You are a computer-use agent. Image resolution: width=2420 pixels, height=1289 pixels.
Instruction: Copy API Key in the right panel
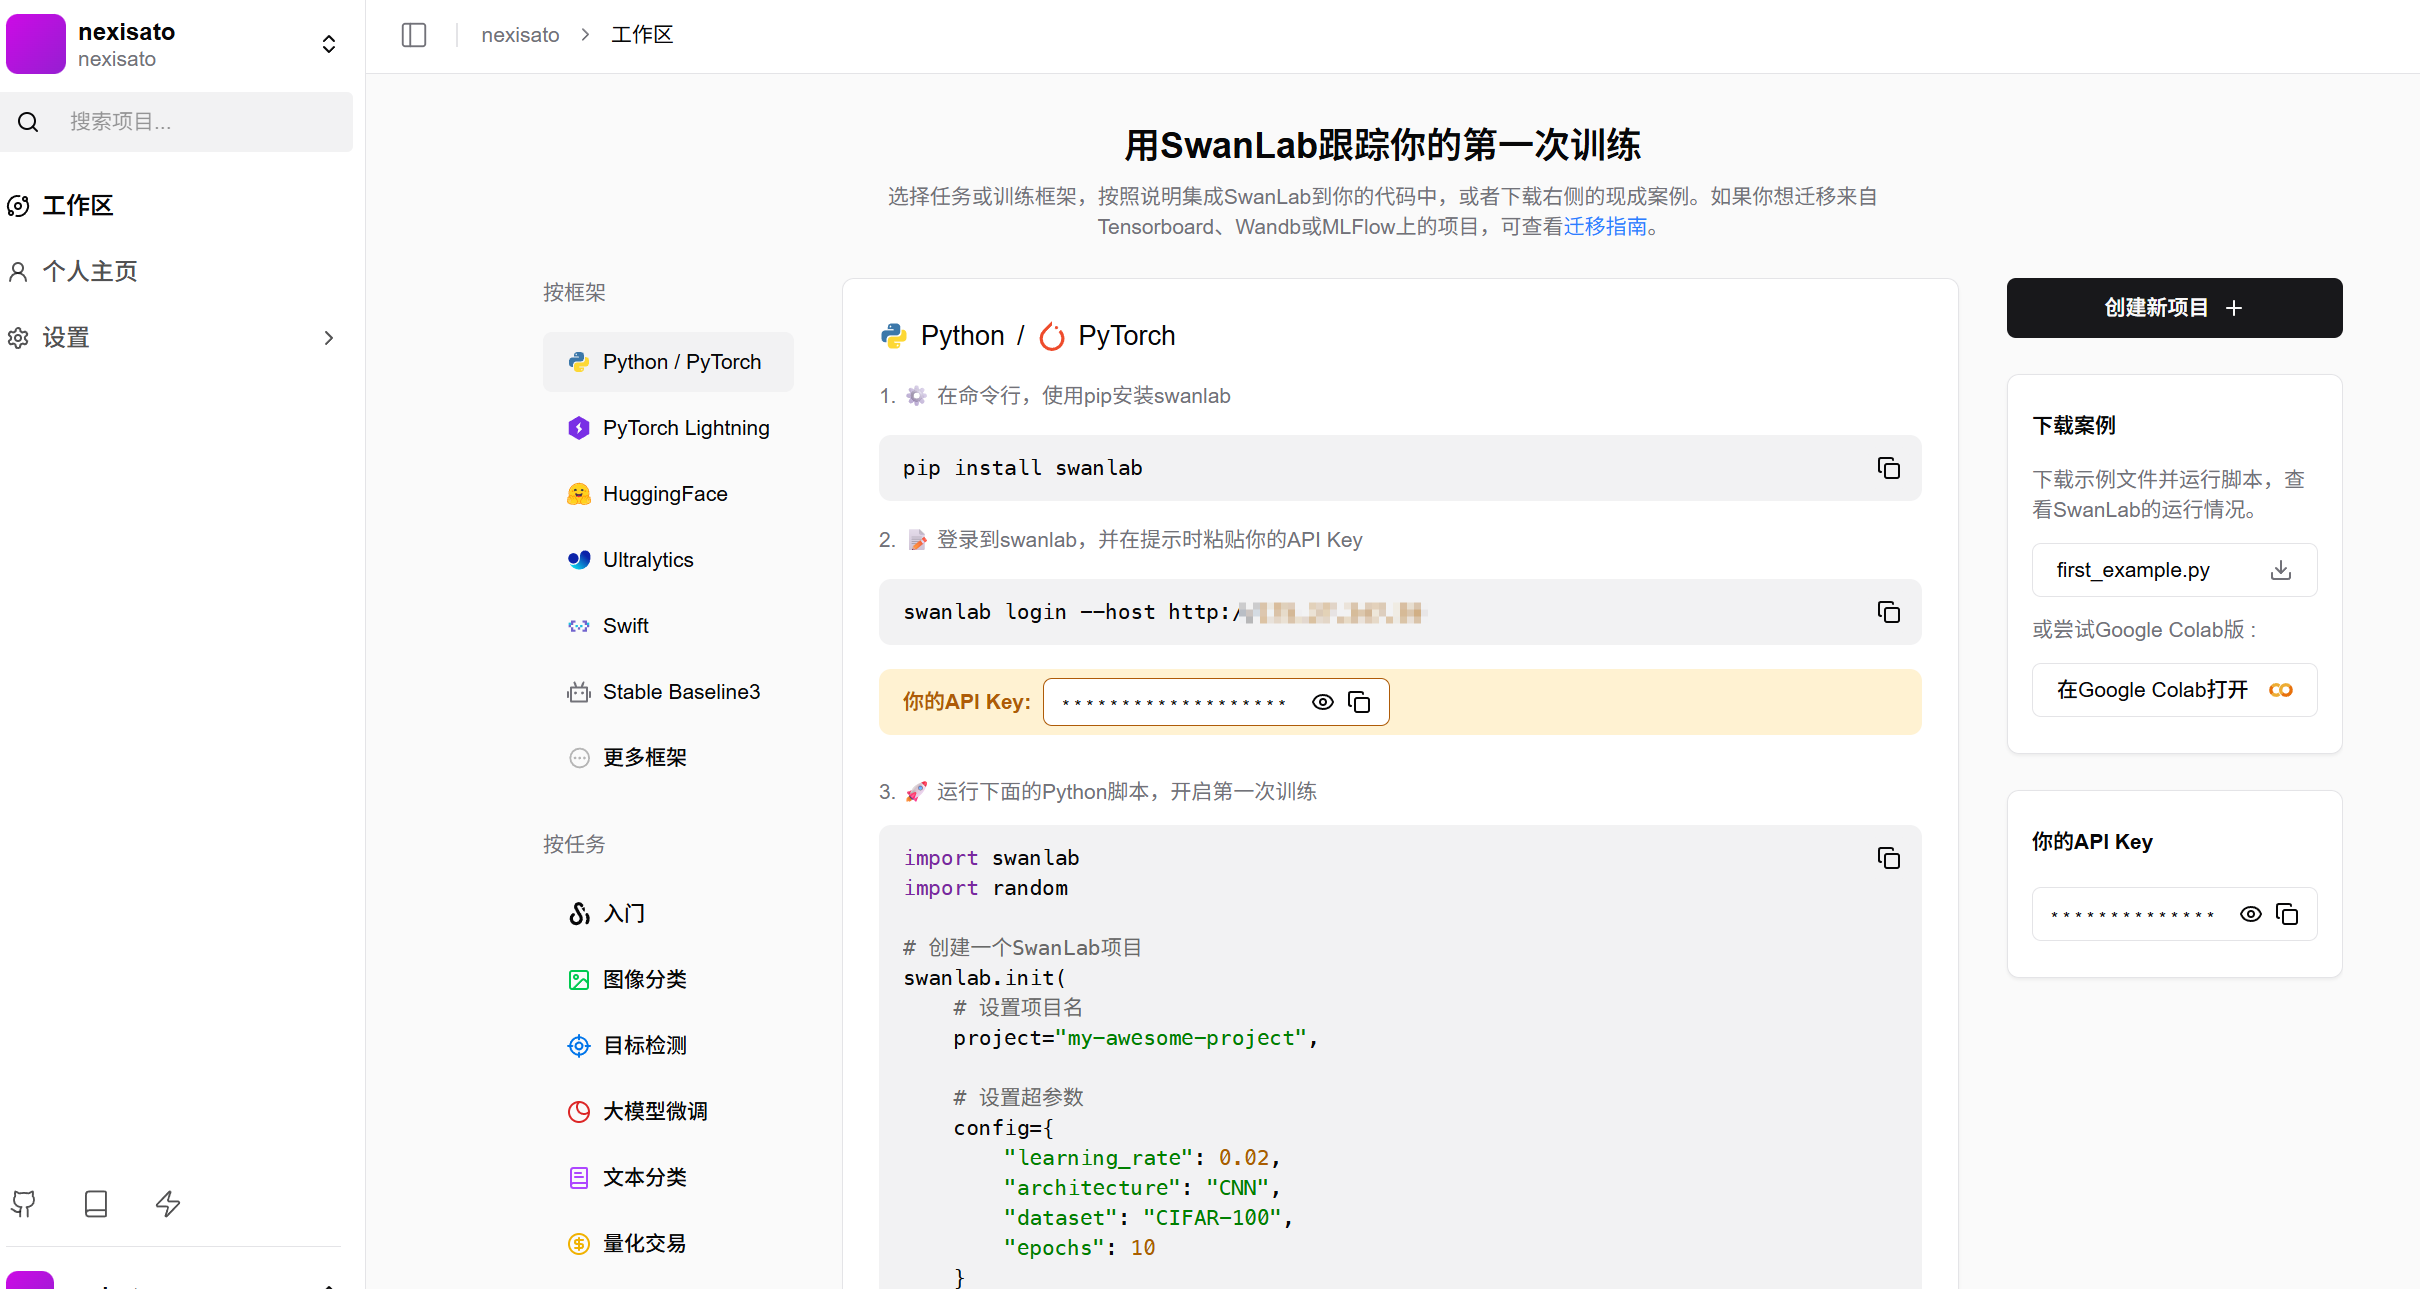click(2287, 914)
